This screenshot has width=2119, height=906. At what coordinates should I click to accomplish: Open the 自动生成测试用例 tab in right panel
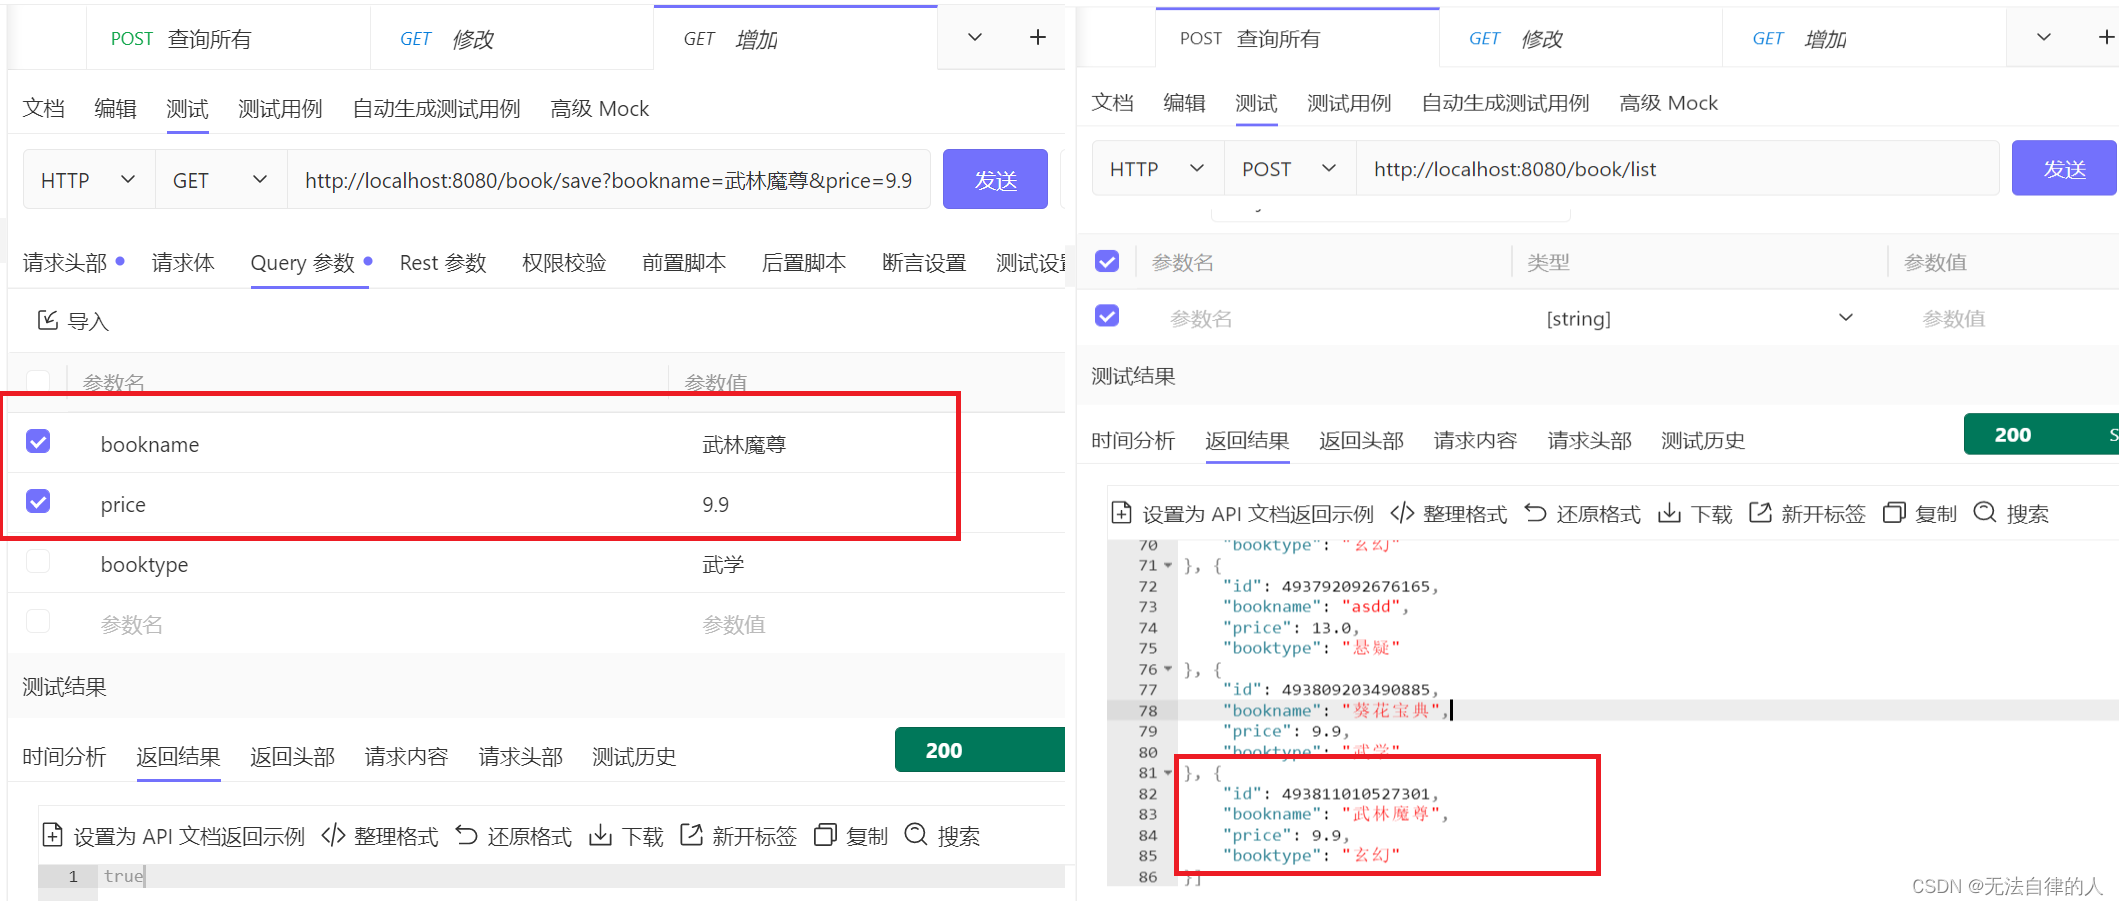(1505, 102)
